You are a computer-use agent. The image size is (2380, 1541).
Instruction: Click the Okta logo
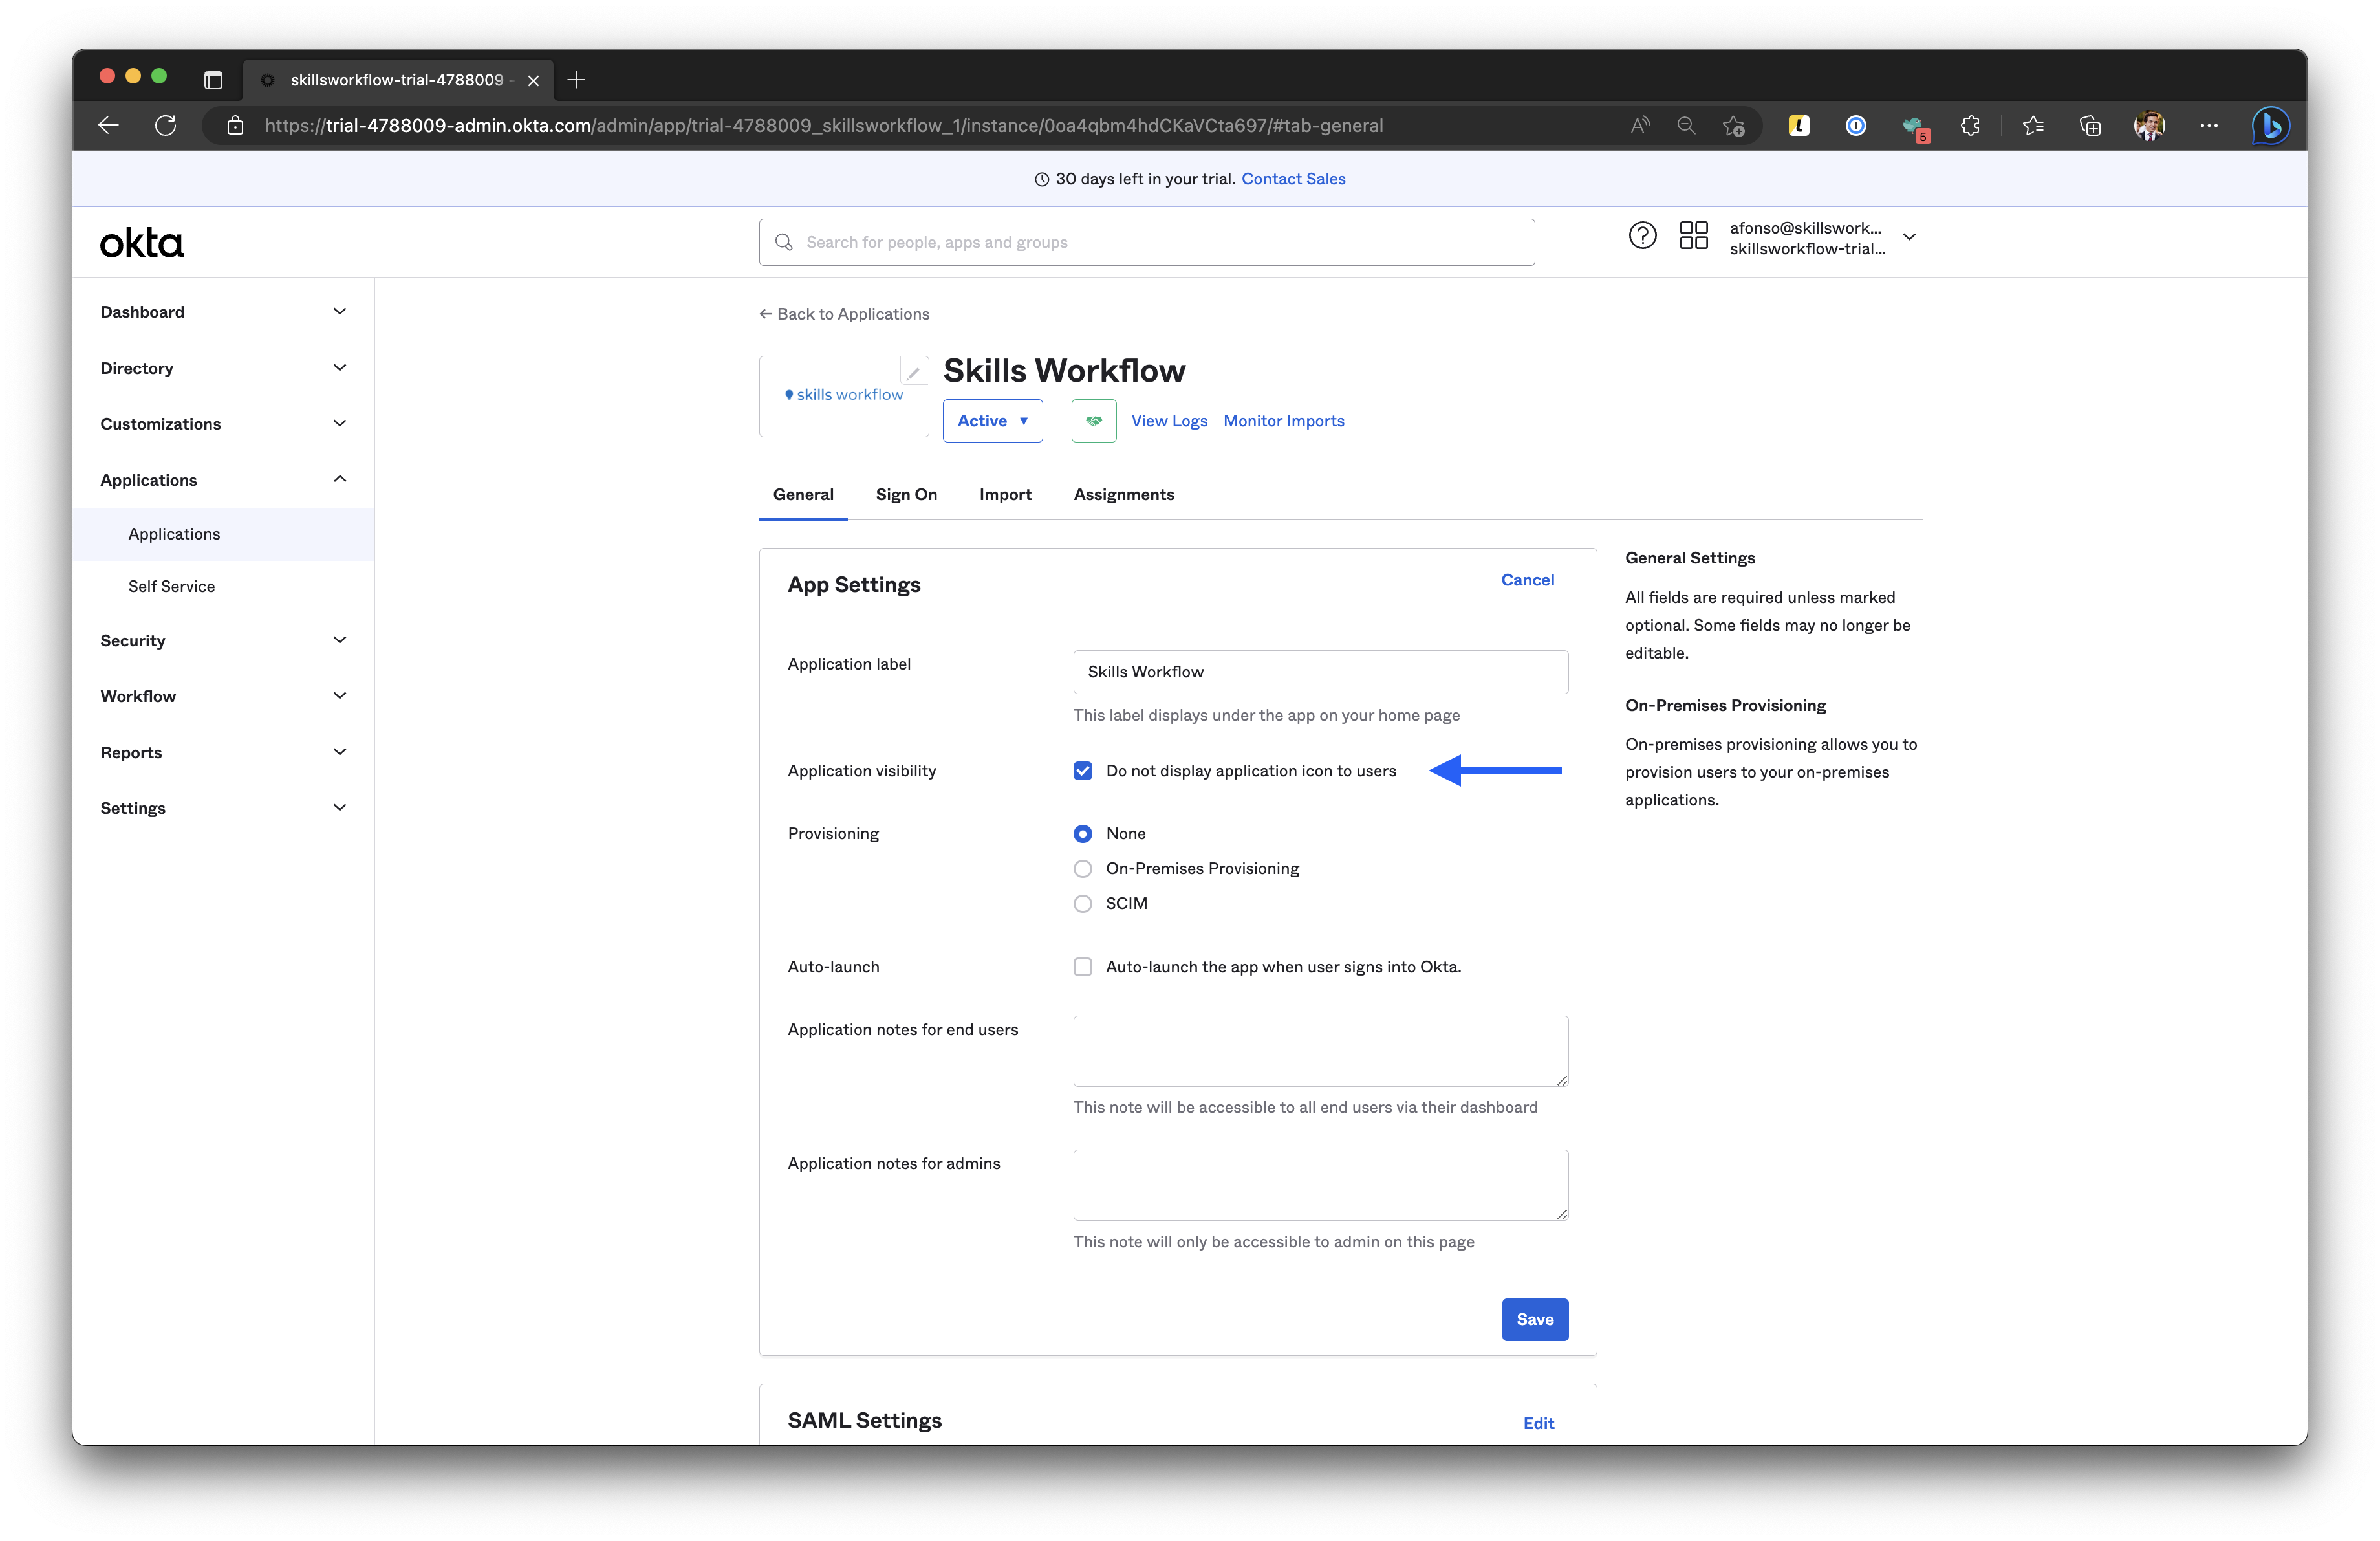click(x=142, y=243)
